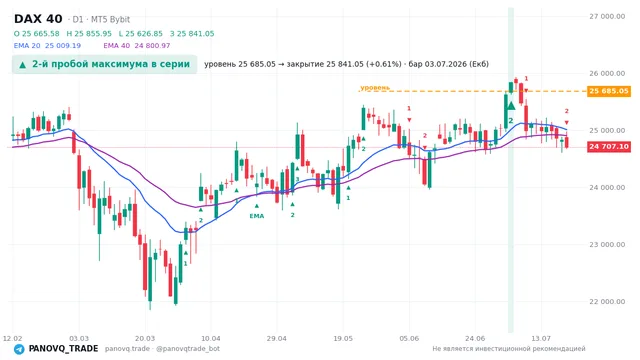Click the green '3' signal marker
Image resolution: width=640 pixels, height=360 pixels.
pos(298,180)
